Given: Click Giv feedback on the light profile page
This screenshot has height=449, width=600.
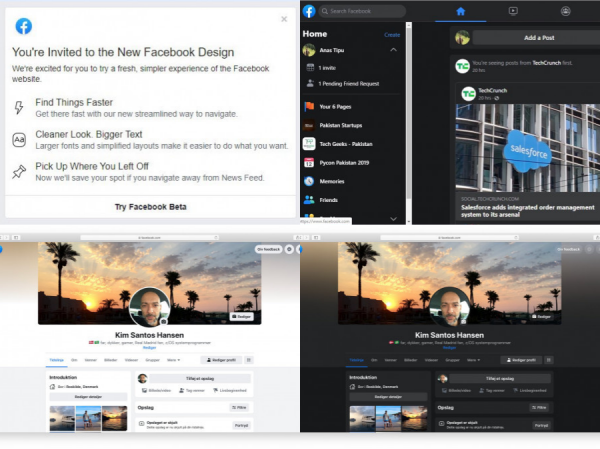Looking at the screenshot, I should coord(269,249).
